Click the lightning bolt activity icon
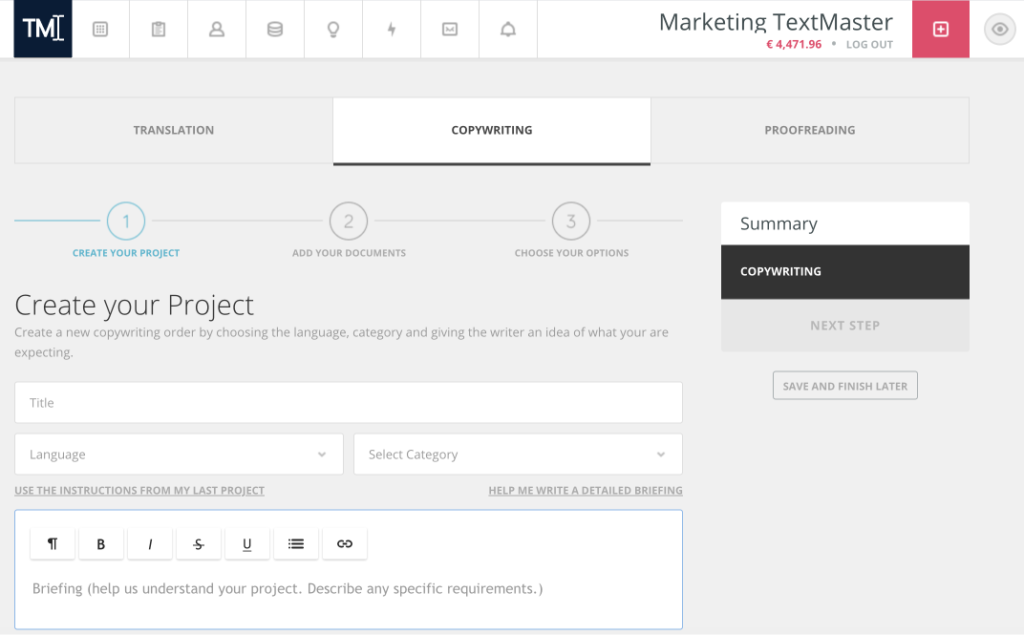This screenshot has height=635, width=1024. click(x=391, y=29)
